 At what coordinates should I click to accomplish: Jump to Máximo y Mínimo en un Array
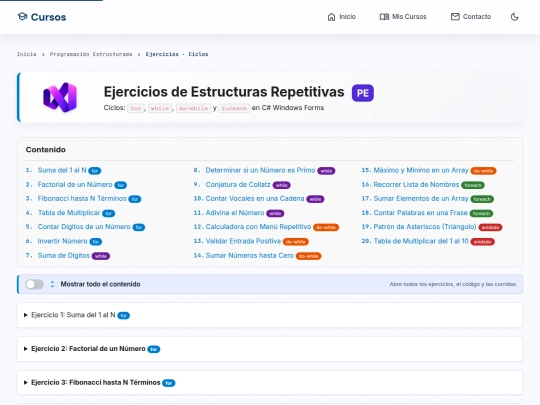(x=421, y=170)
